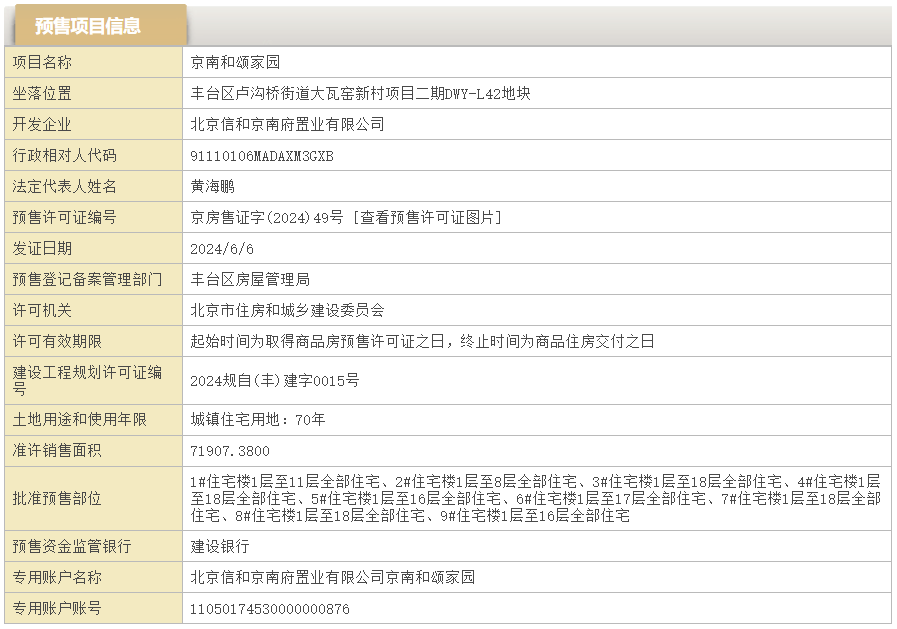Select code 91110106MADAXM3GXB
The image size is (897, 629).
261,156
